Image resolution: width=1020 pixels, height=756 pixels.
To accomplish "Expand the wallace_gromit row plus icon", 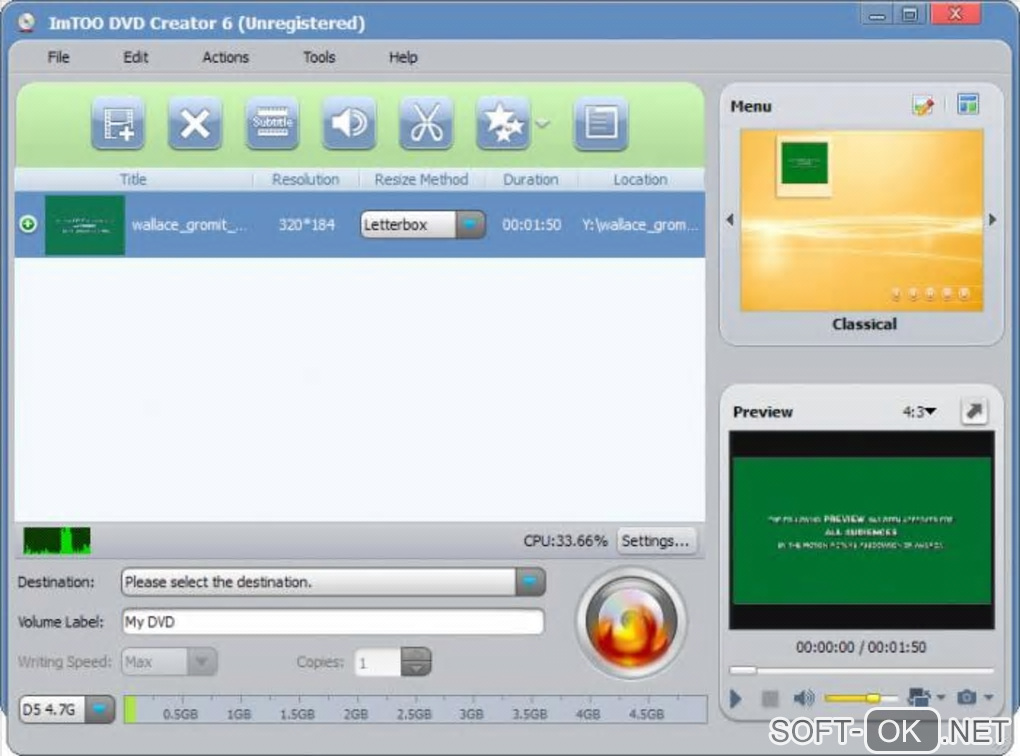I will tap(28, 224).
